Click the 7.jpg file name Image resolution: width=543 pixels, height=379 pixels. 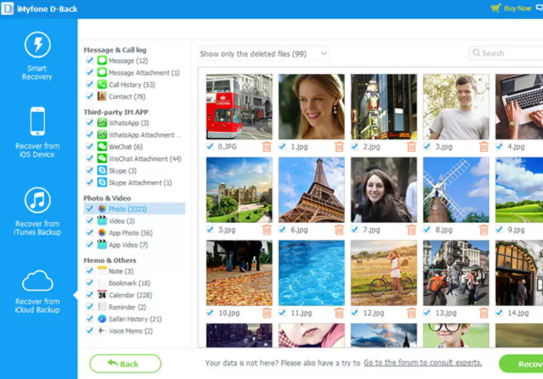click(372, 230)
